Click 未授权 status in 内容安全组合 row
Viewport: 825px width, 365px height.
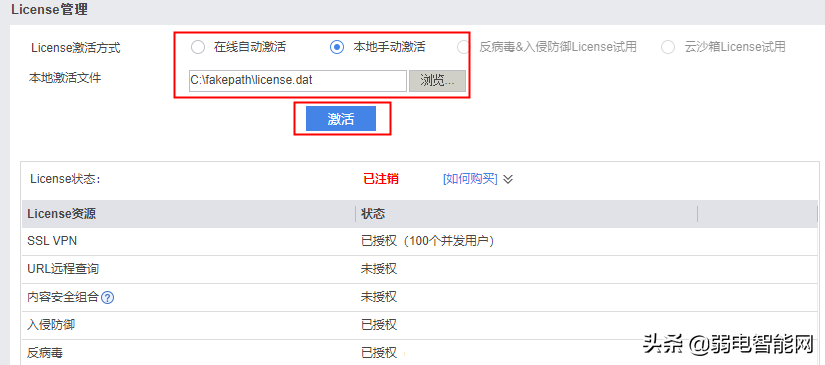click(x=378, y=297)
